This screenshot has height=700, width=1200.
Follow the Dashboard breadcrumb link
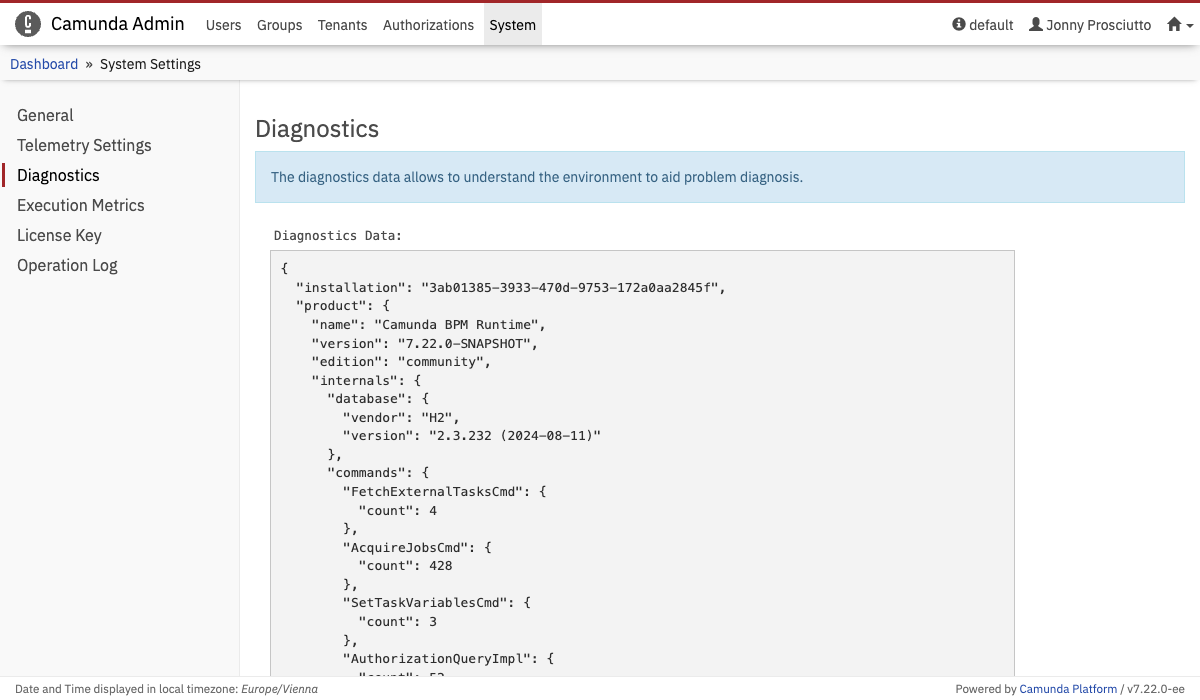pyautogui.click(x=44, y=64)
